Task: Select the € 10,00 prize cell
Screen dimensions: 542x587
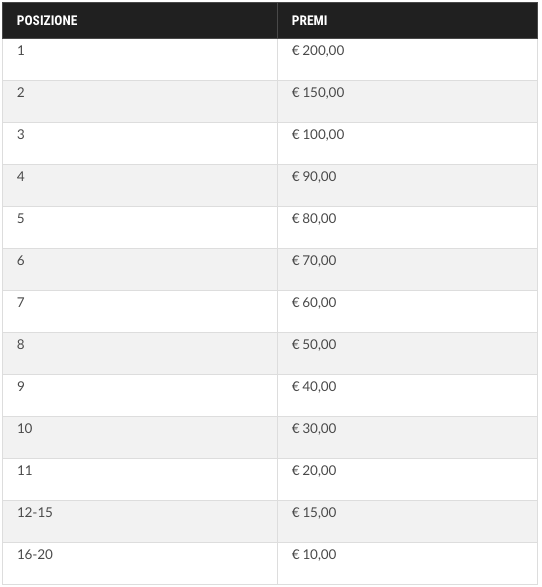Action: 408,563
